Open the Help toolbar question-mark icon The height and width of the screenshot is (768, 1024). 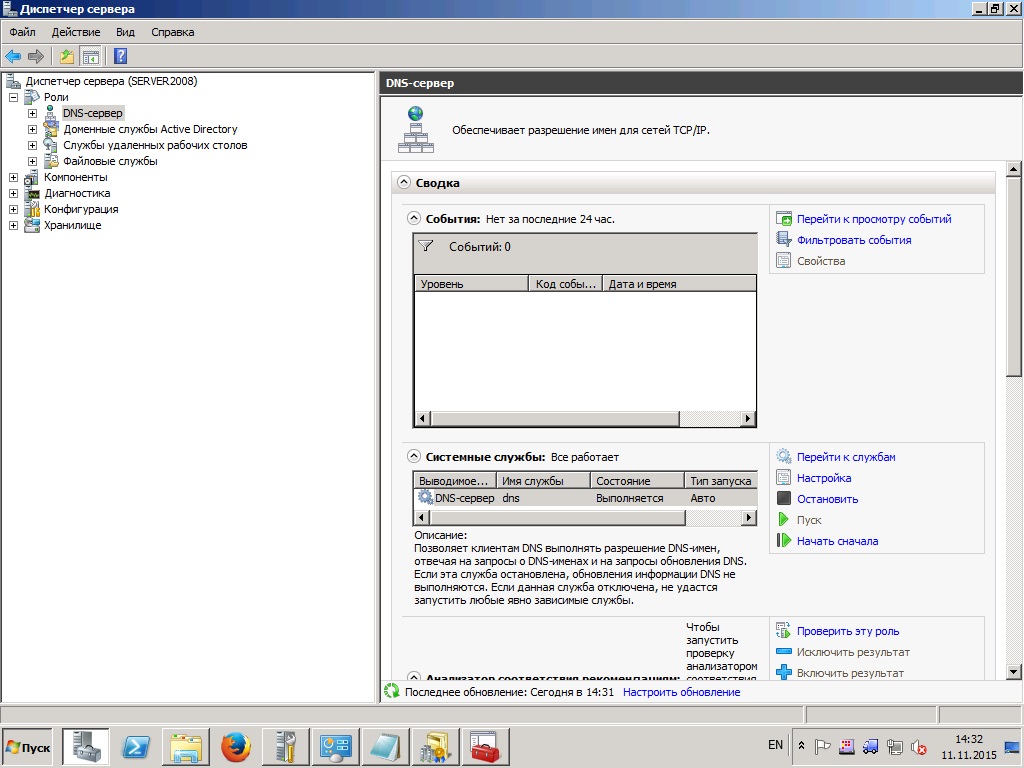click(x=120, y=56)
